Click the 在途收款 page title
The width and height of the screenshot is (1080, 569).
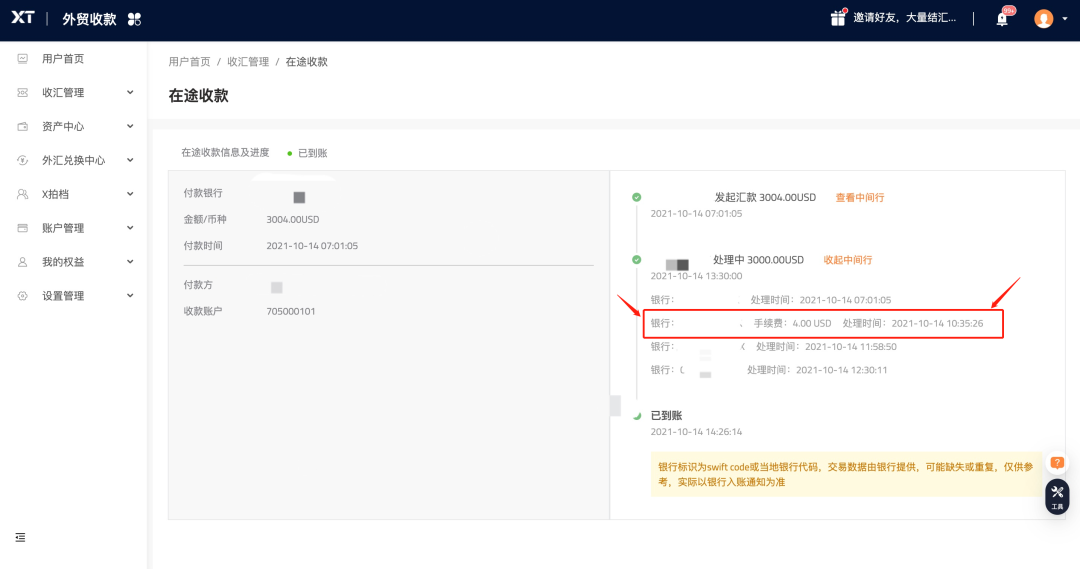[x=198, y=96]
